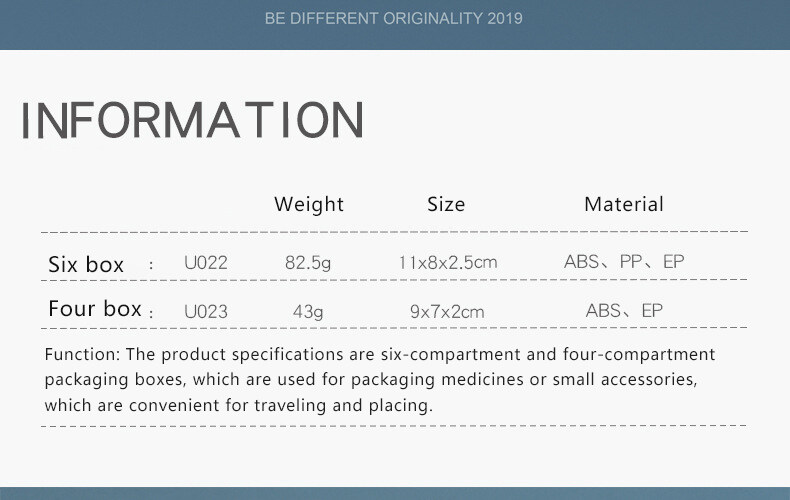This screenshot has height=500, width=790.
Task: Select the Material column header
Action: pyautogui.click(x=624, y=204)
